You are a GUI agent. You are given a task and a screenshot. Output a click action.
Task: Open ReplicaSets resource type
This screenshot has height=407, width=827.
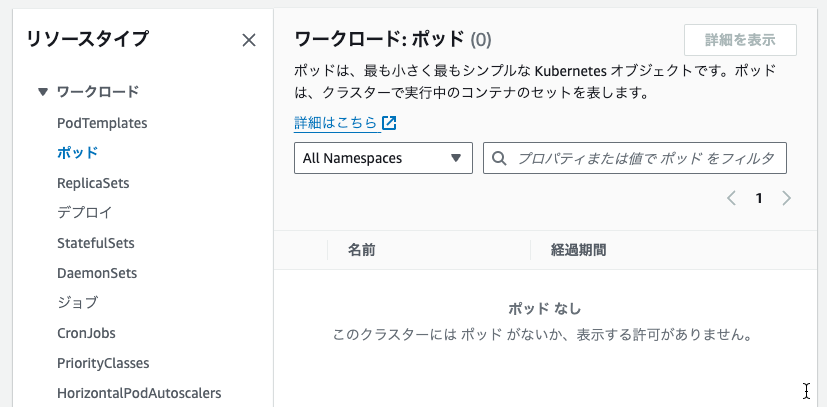pyautogui.click(x=93, y=183)
